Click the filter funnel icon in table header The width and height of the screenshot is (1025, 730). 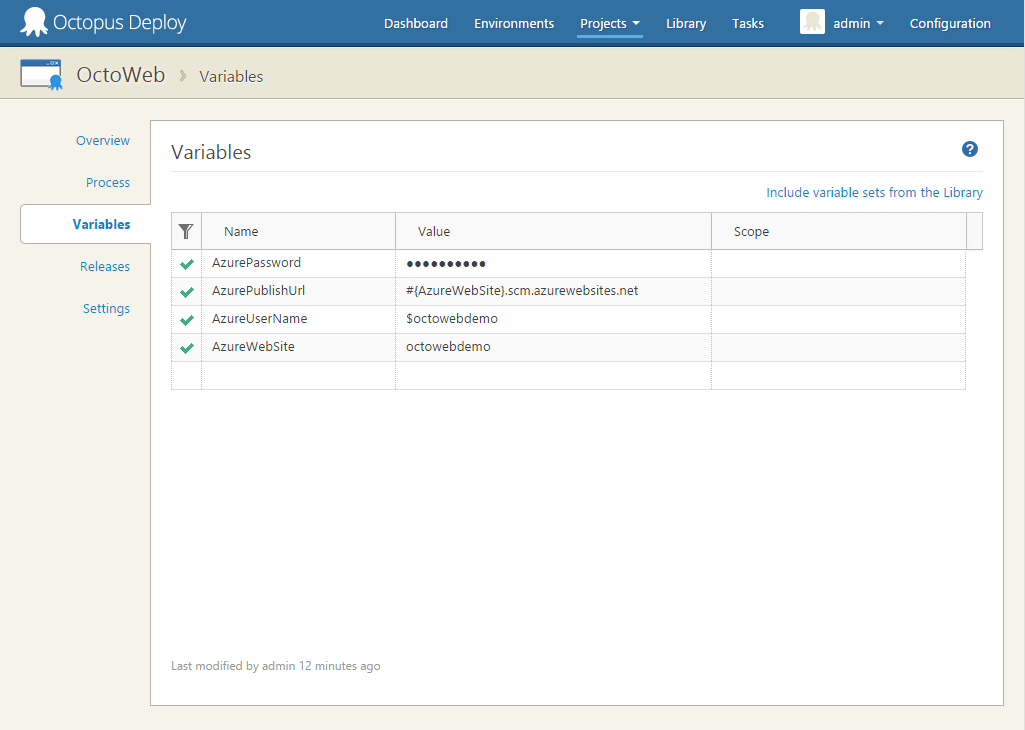tap(186, 231)
